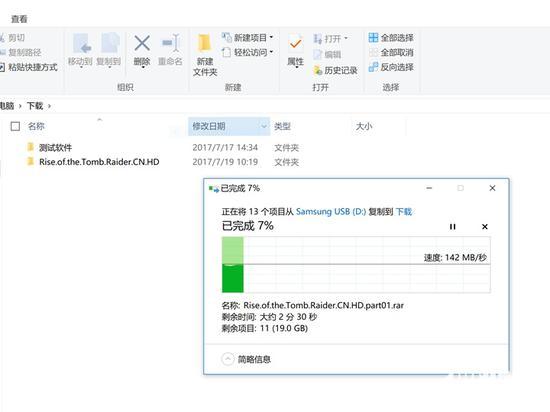
Task: Click Select all (全部选择) icon
Action: 373,38
